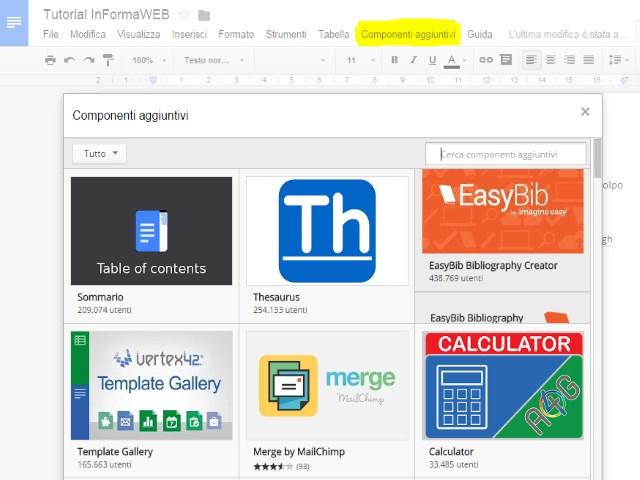Open the Thesaurus add-on thumbnail
Image resolution: width=640 pixels, height=480 pixels.
coord(327,231)
